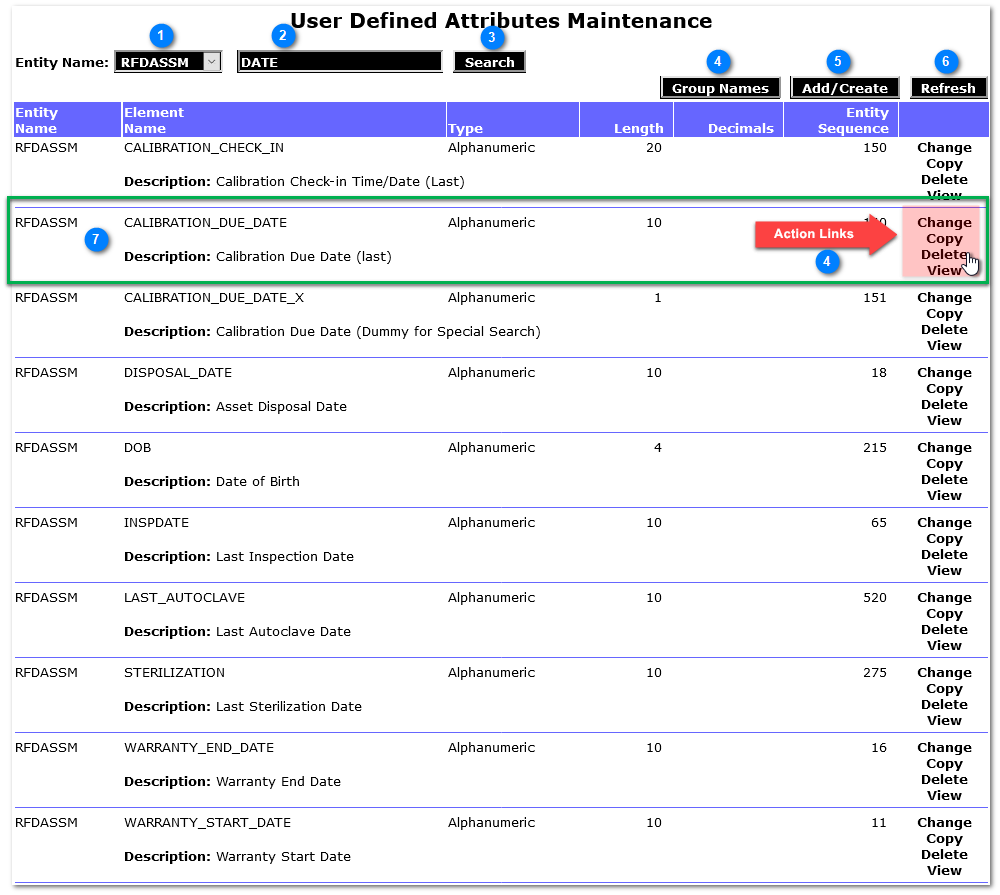Copy the INSPDATE attribute
The image size is (1000, 895).
click(944, 538)
